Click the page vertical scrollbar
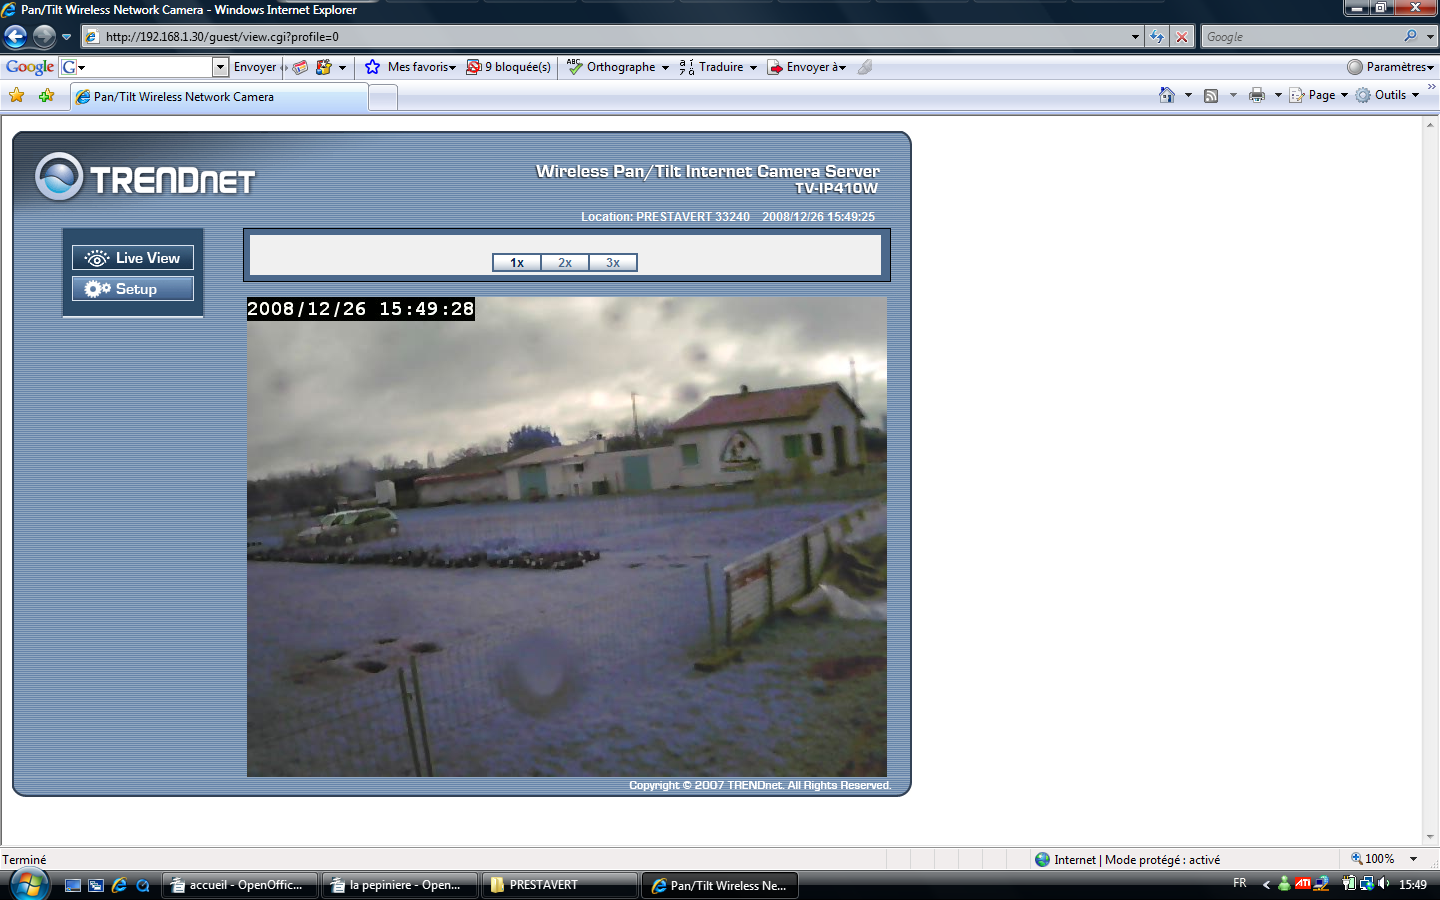This screenshot has width=1440, height=900. point(1429,480)
